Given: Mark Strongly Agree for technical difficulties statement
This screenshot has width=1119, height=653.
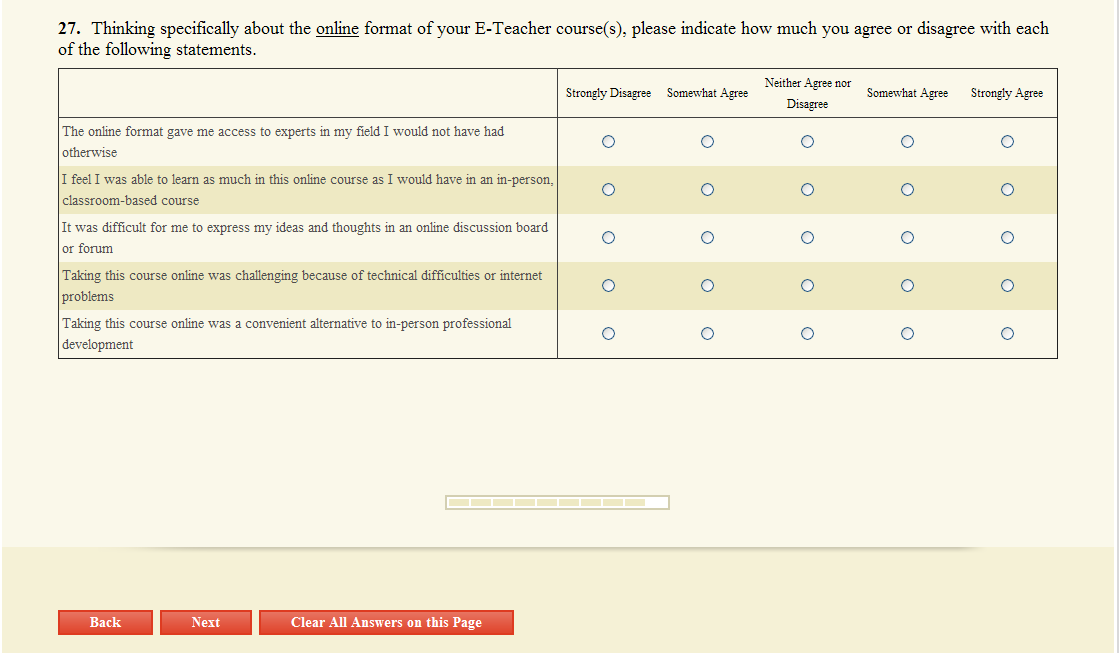Looking at the screenshot, I should [x=1007, y=286].
